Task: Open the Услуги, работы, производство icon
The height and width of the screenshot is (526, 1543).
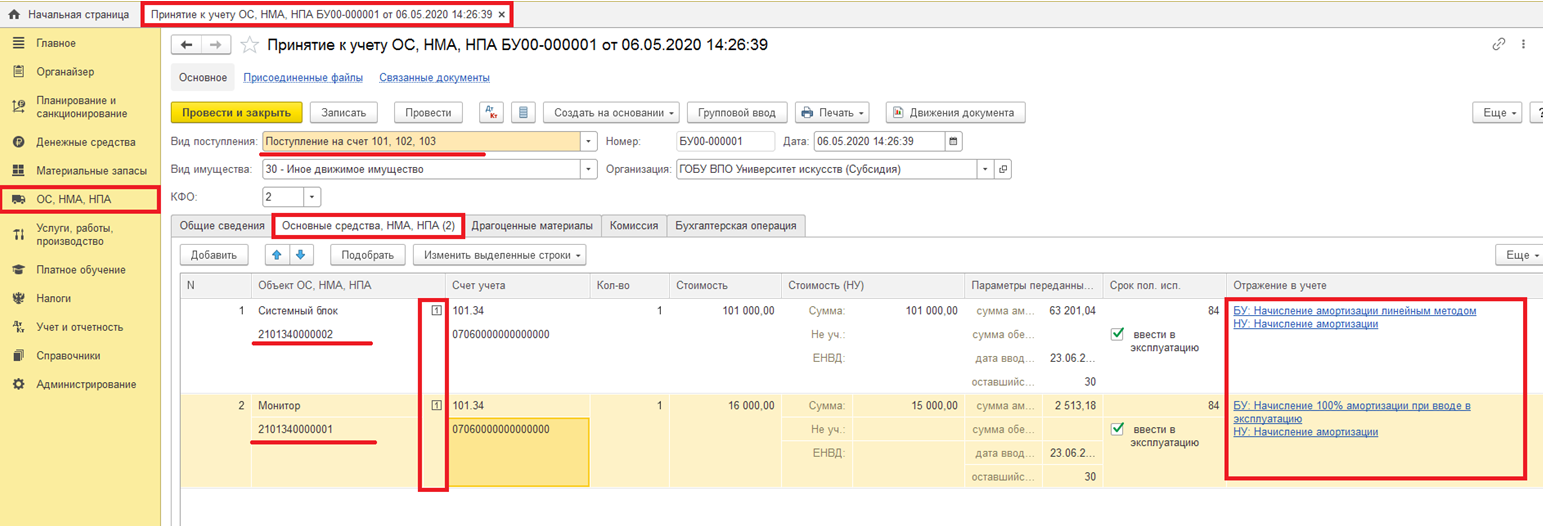Action: coord(17,234)
